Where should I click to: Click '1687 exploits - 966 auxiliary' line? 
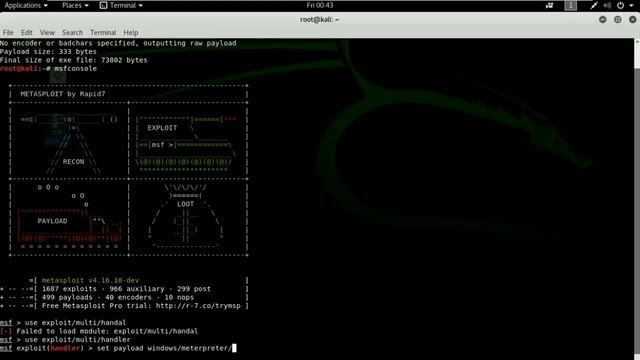pyautogui.click(x=126, y=289)
